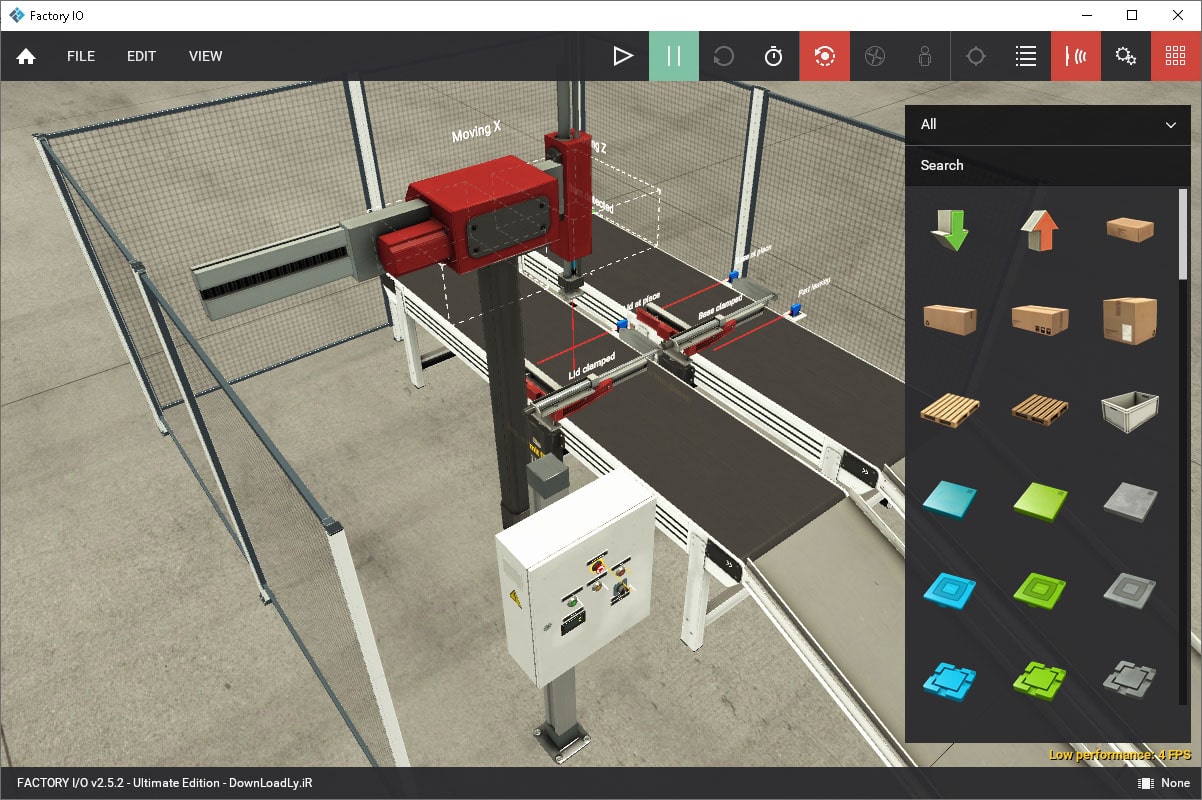Reset the simulation with the circular arrow

pos(724,56)
